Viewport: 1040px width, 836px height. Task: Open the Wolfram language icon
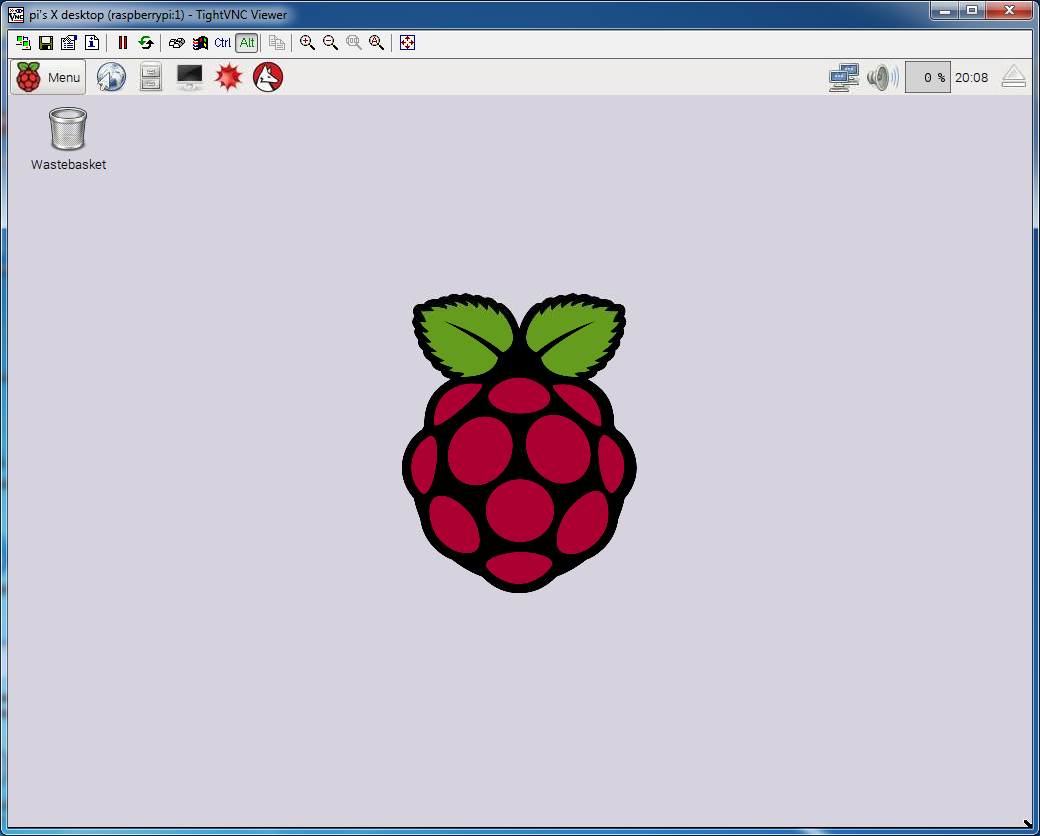click(x=268, y=78)
